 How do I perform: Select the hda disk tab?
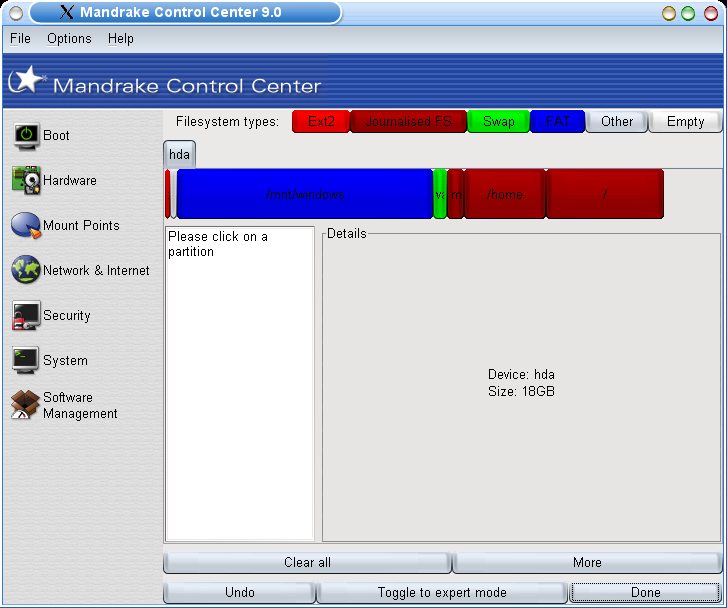179,154
